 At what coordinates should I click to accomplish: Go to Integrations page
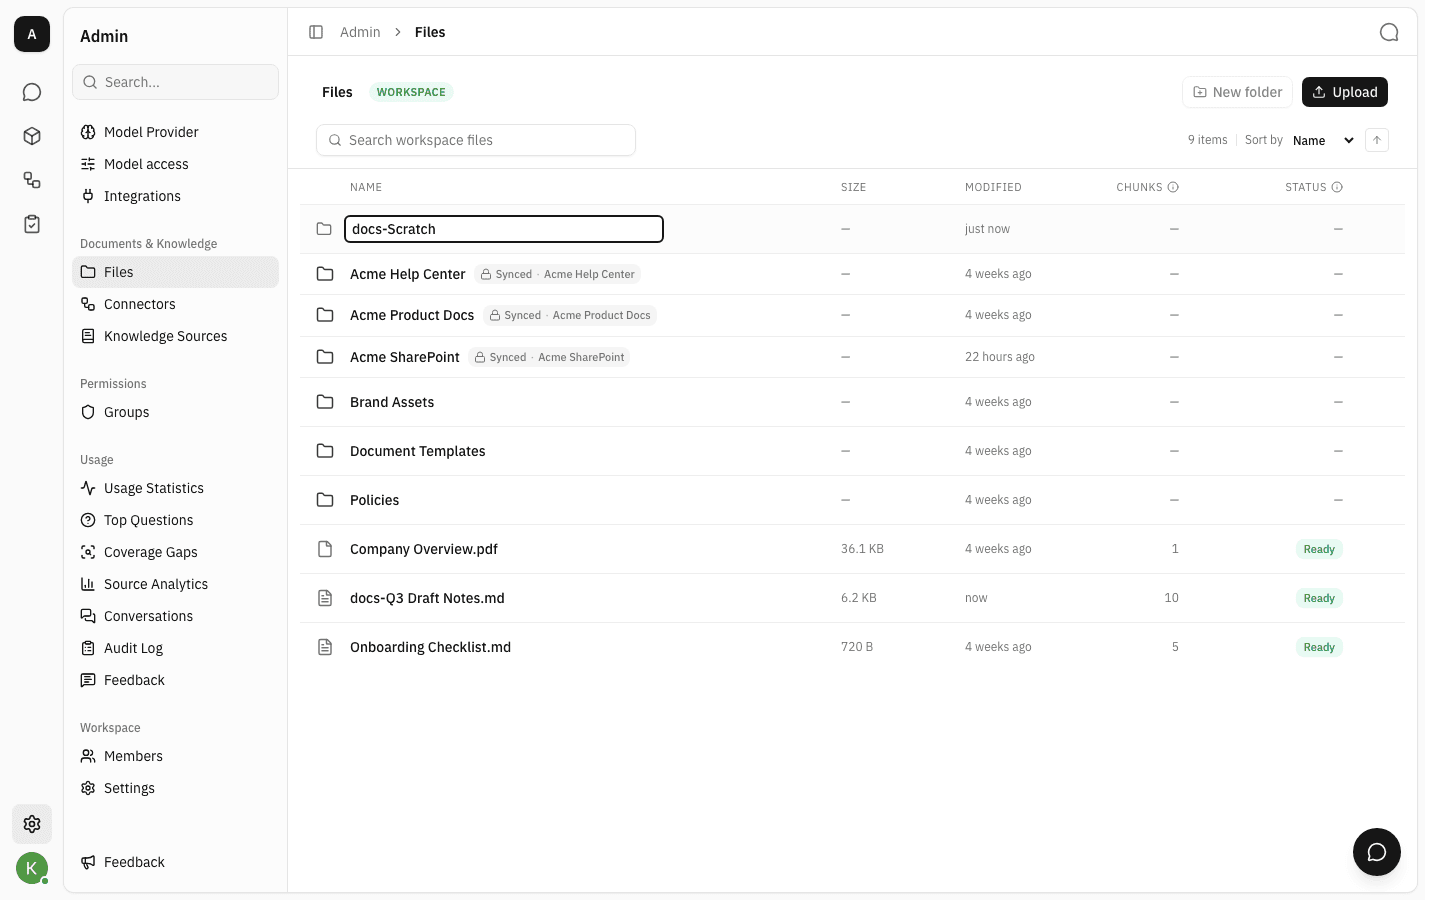(175, 196)
